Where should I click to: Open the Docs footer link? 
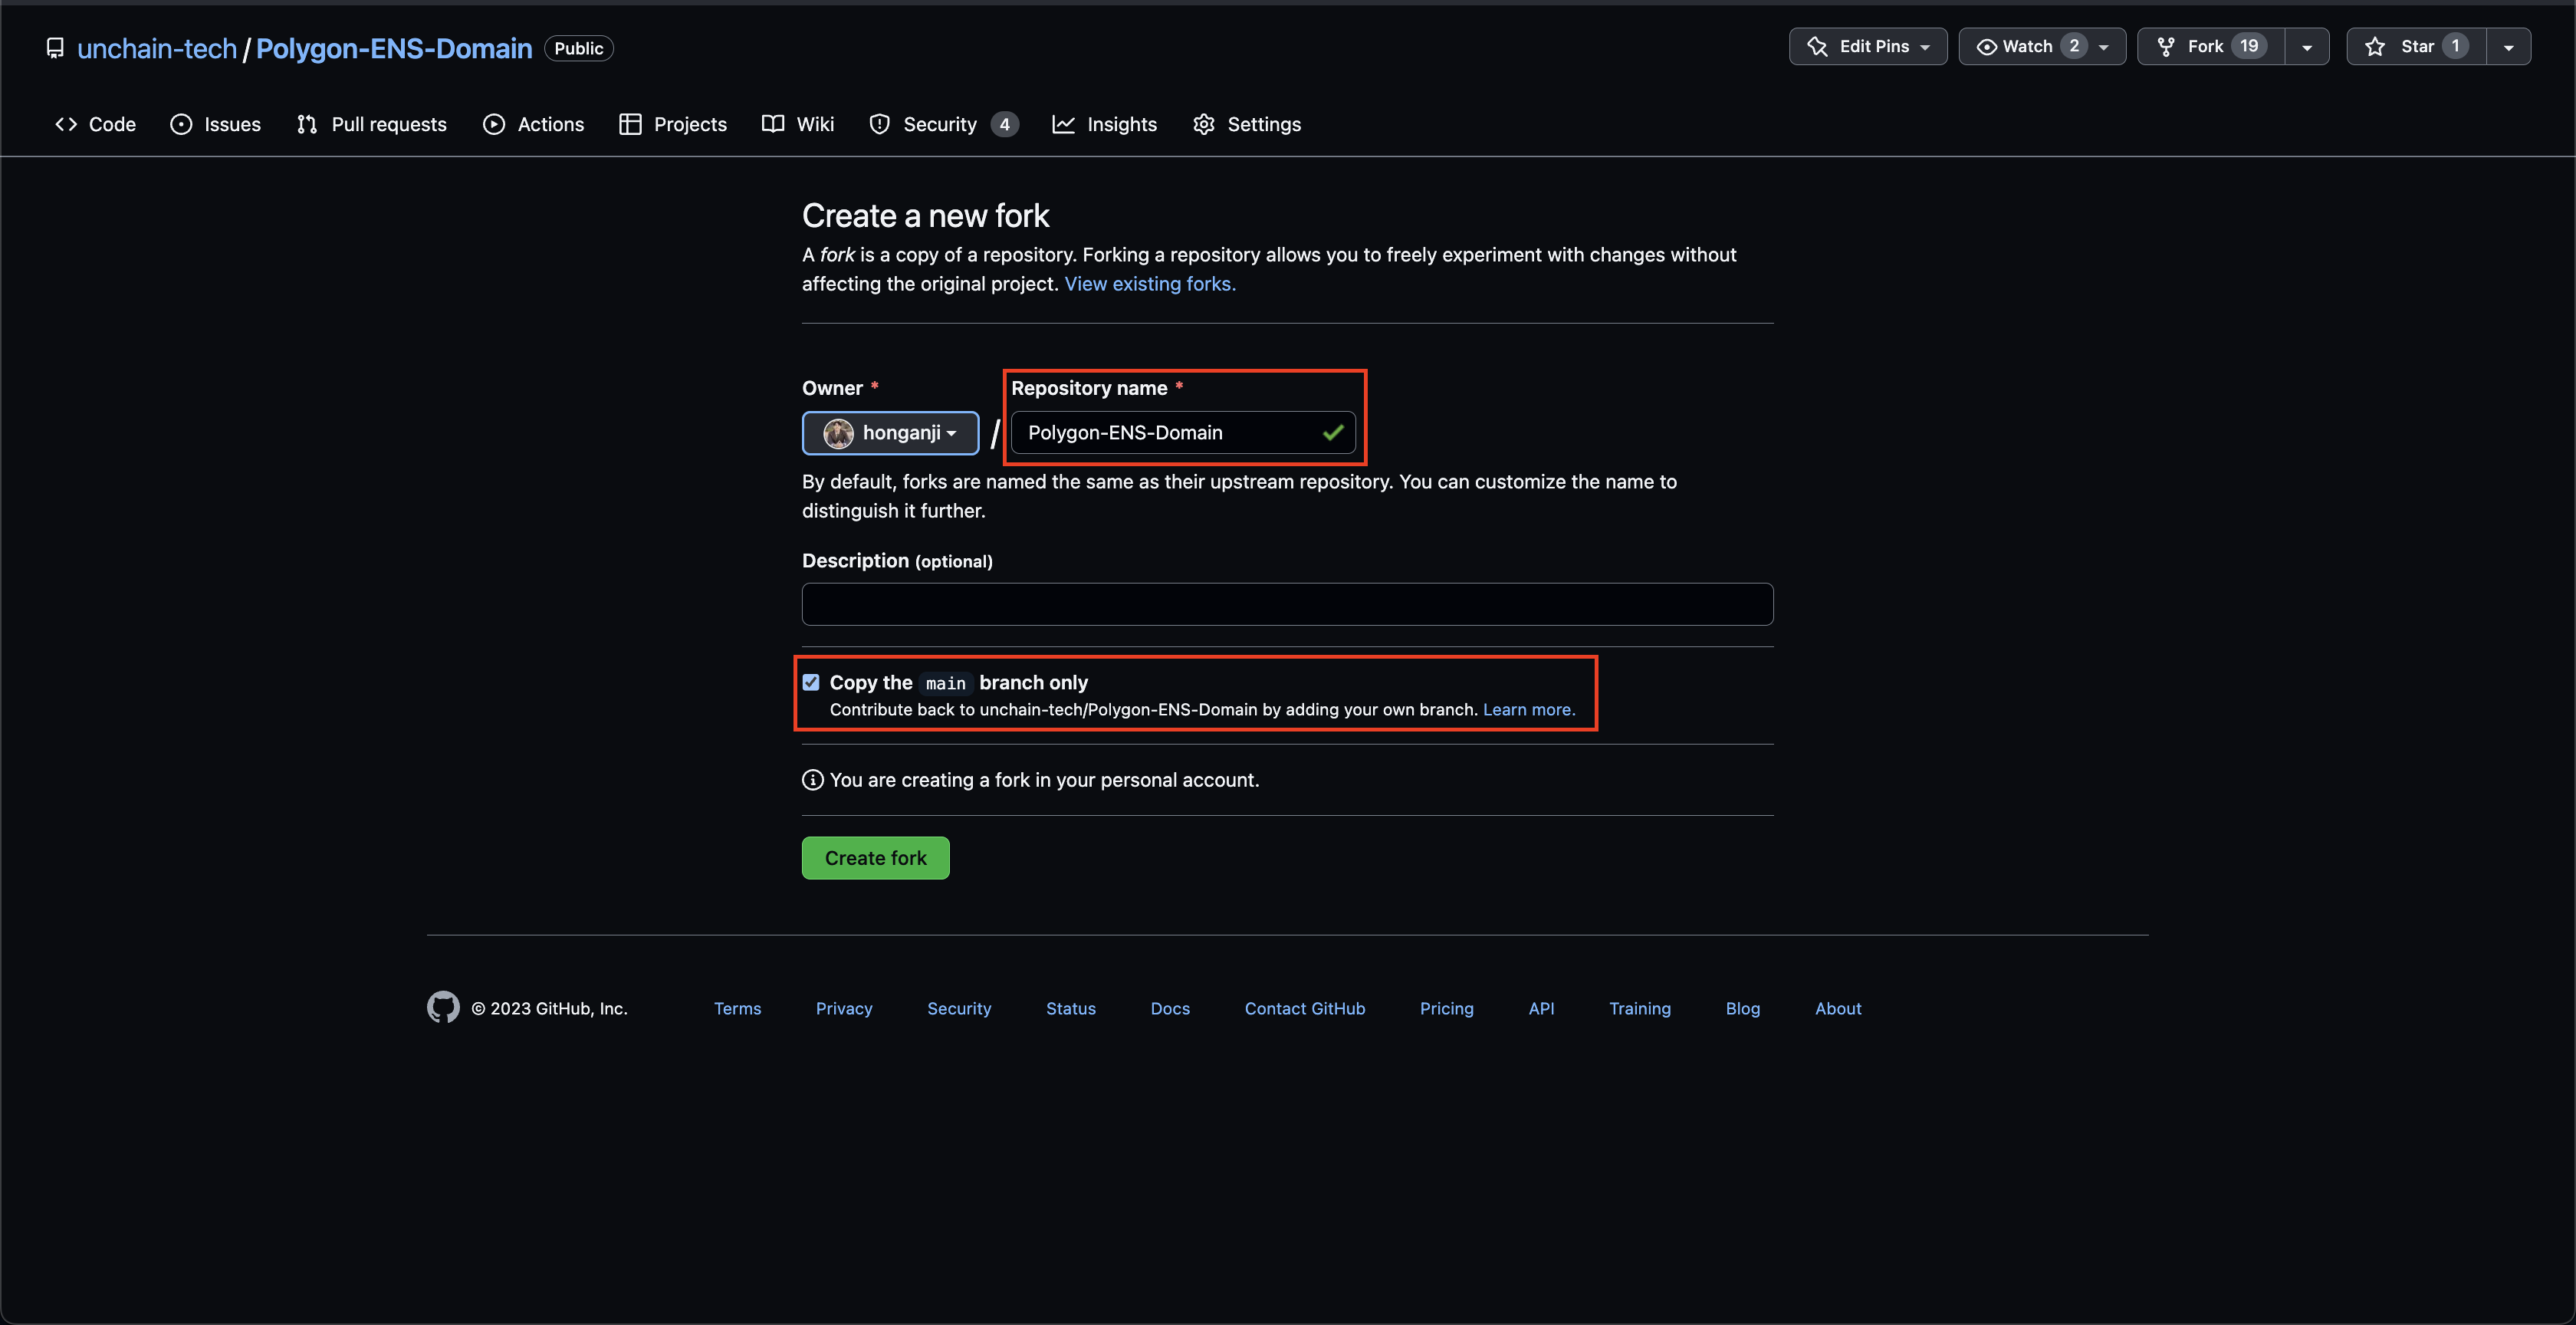(x=1170, y=1008)
